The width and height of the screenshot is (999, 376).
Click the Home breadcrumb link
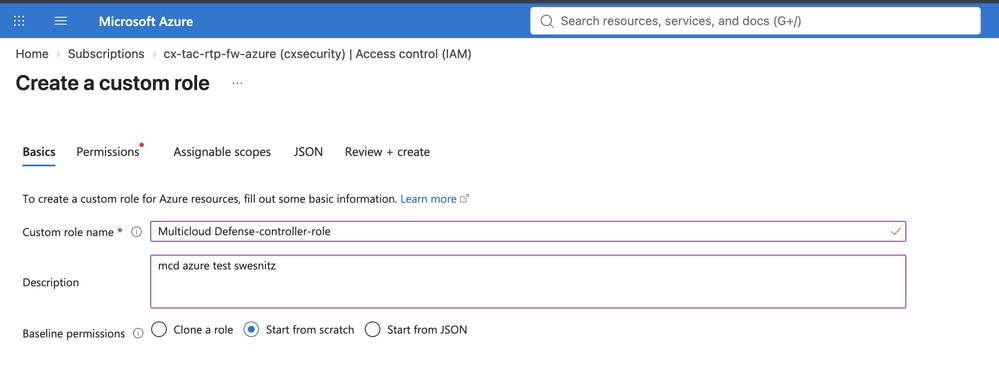[x=32, y=54]
